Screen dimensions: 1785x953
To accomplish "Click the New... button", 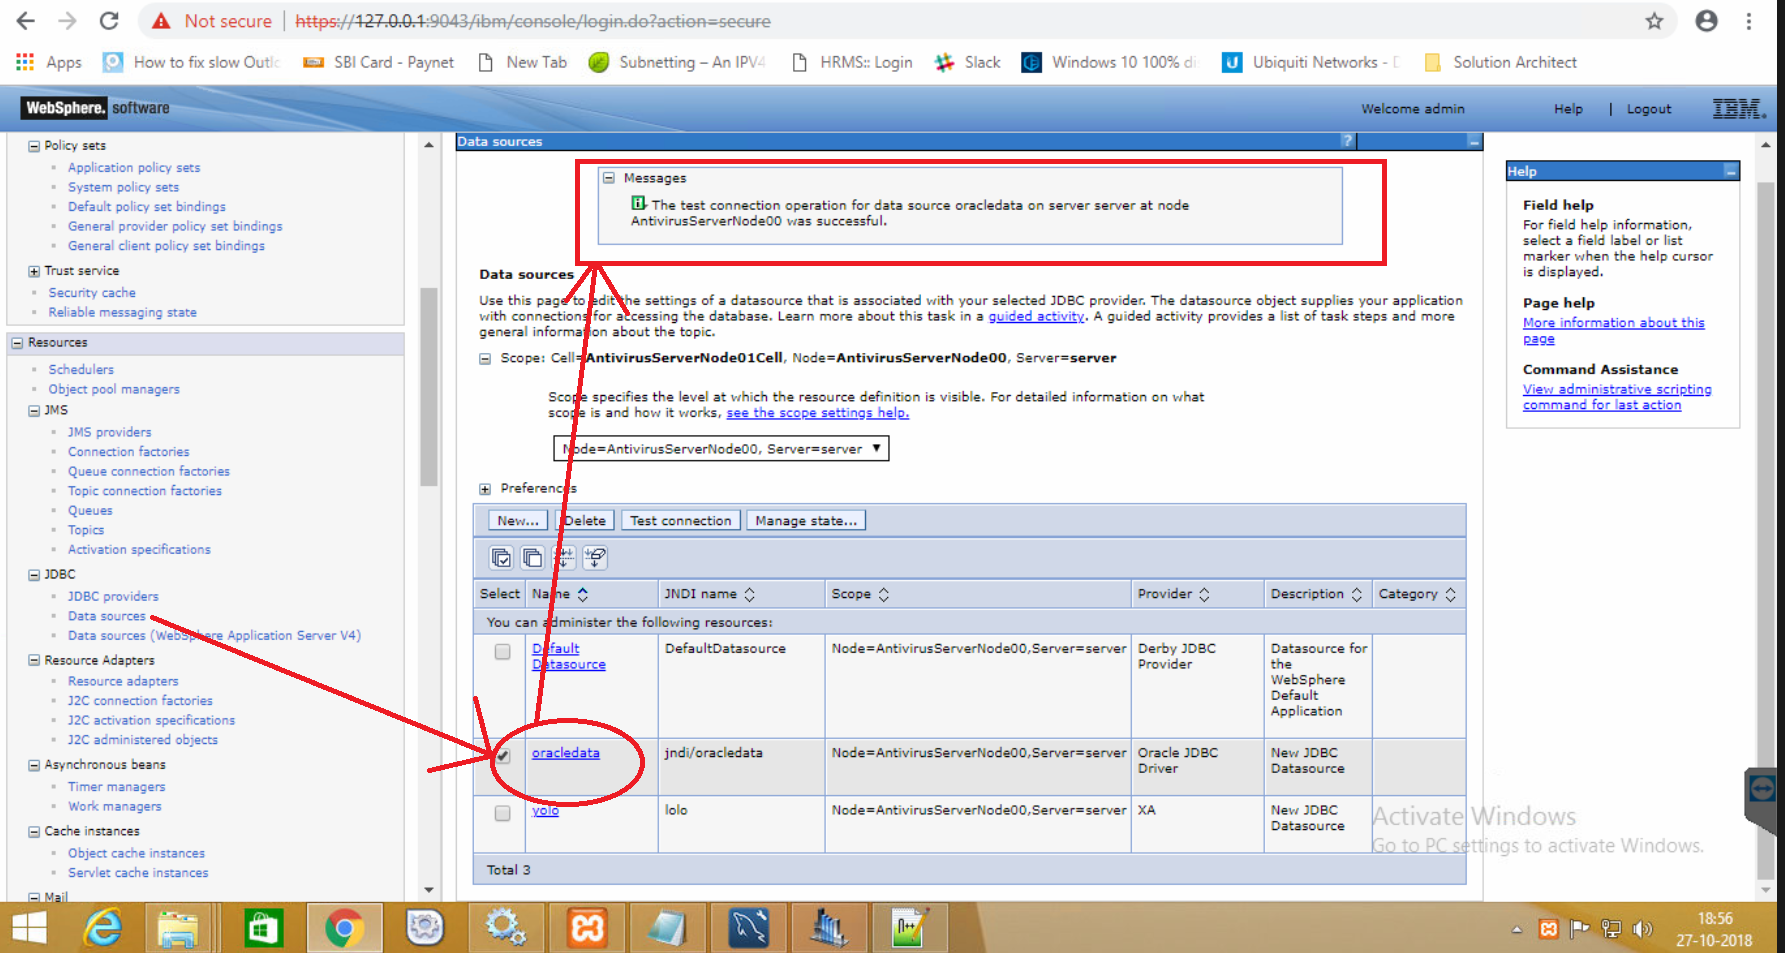I will (x=518, y=521).
